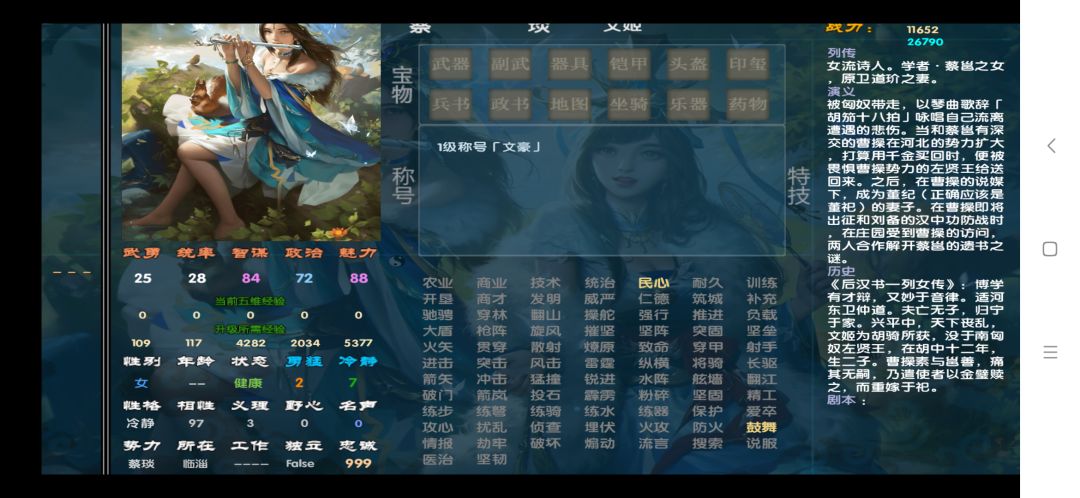Click the 火矢 skill label

pyautogui.click(x=437, y=347)
